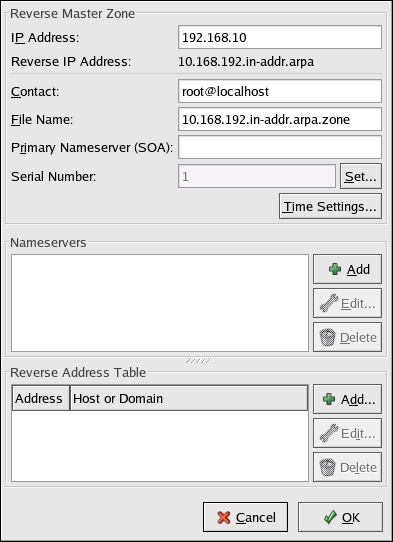
Task: Click the Primary Nameserver (SOA) field
Action: coord(280,147)
